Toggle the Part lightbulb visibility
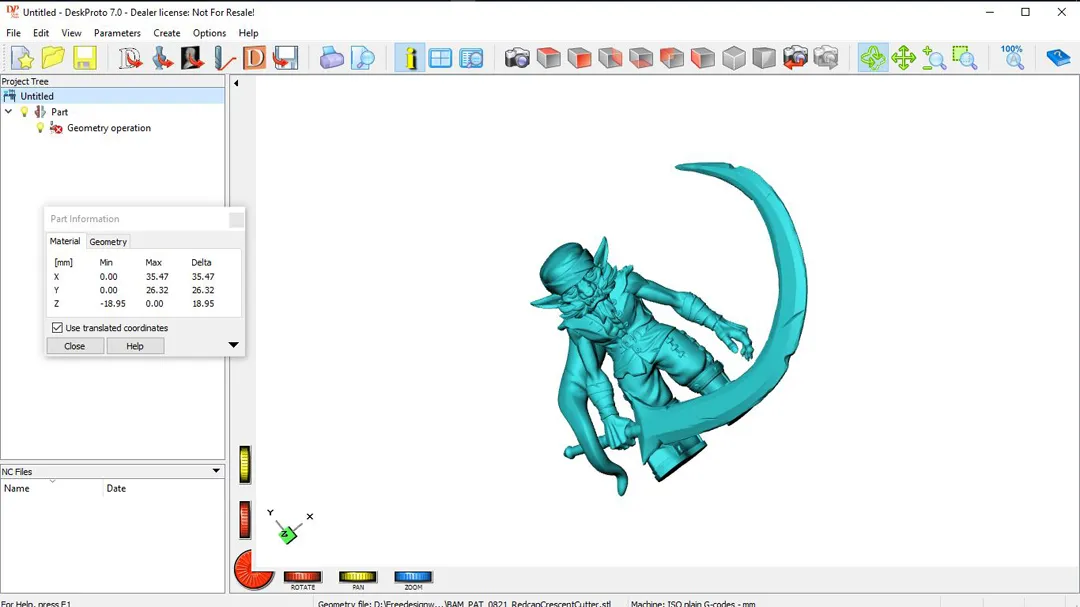Image resolution: width=1080 pixels, height=607 pixels. click(24, 112)
